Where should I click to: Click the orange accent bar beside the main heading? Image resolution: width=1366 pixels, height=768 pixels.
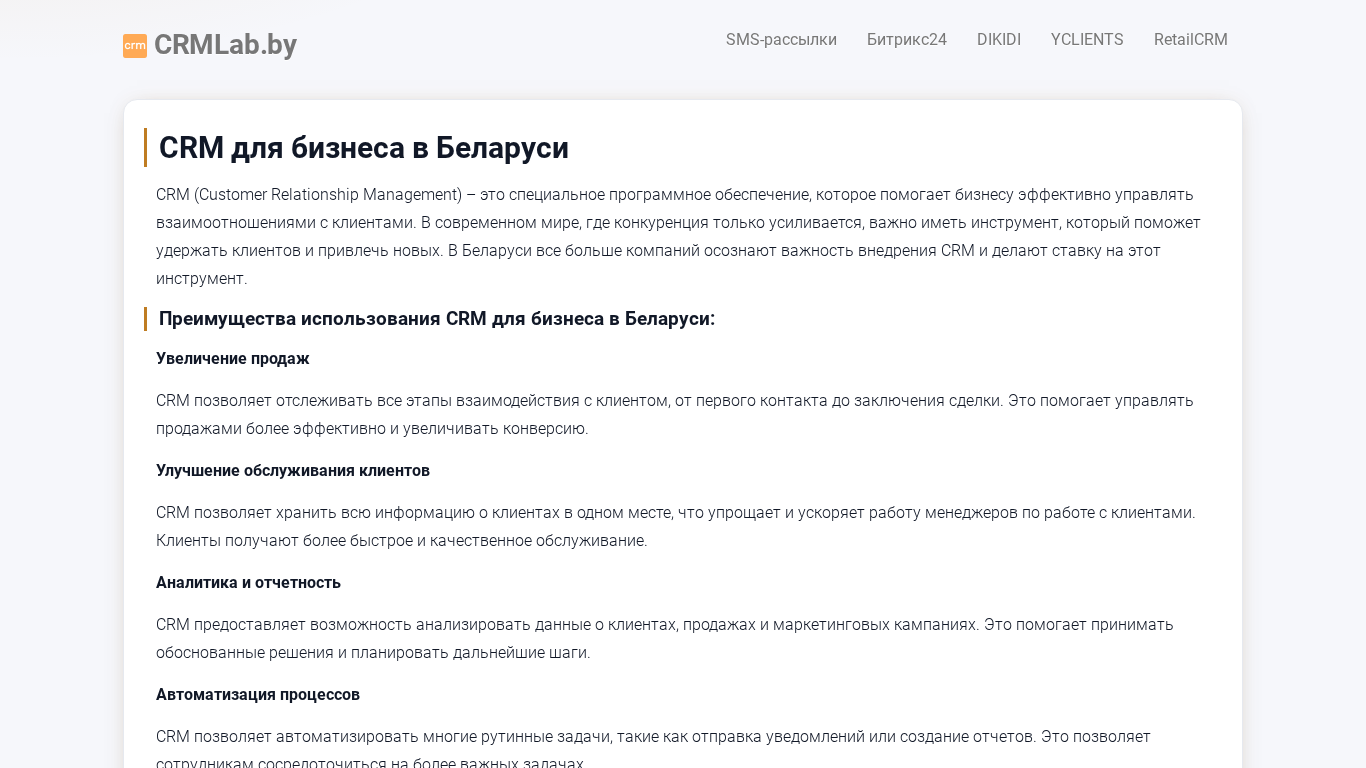146,148
